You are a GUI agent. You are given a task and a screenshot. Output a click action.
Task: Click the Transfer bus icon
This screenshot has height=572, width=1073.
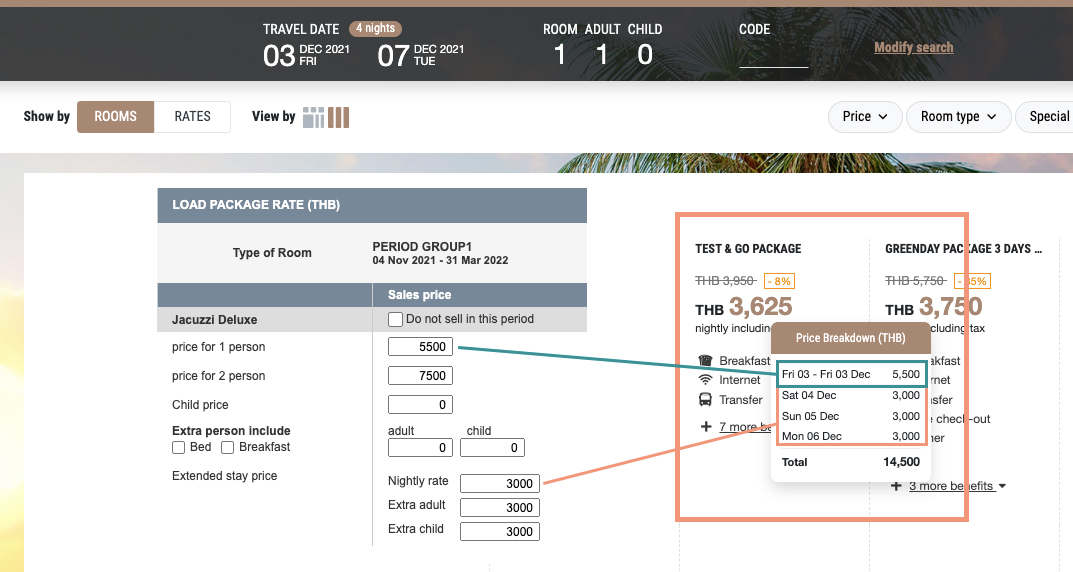click(x=704, y=400)
